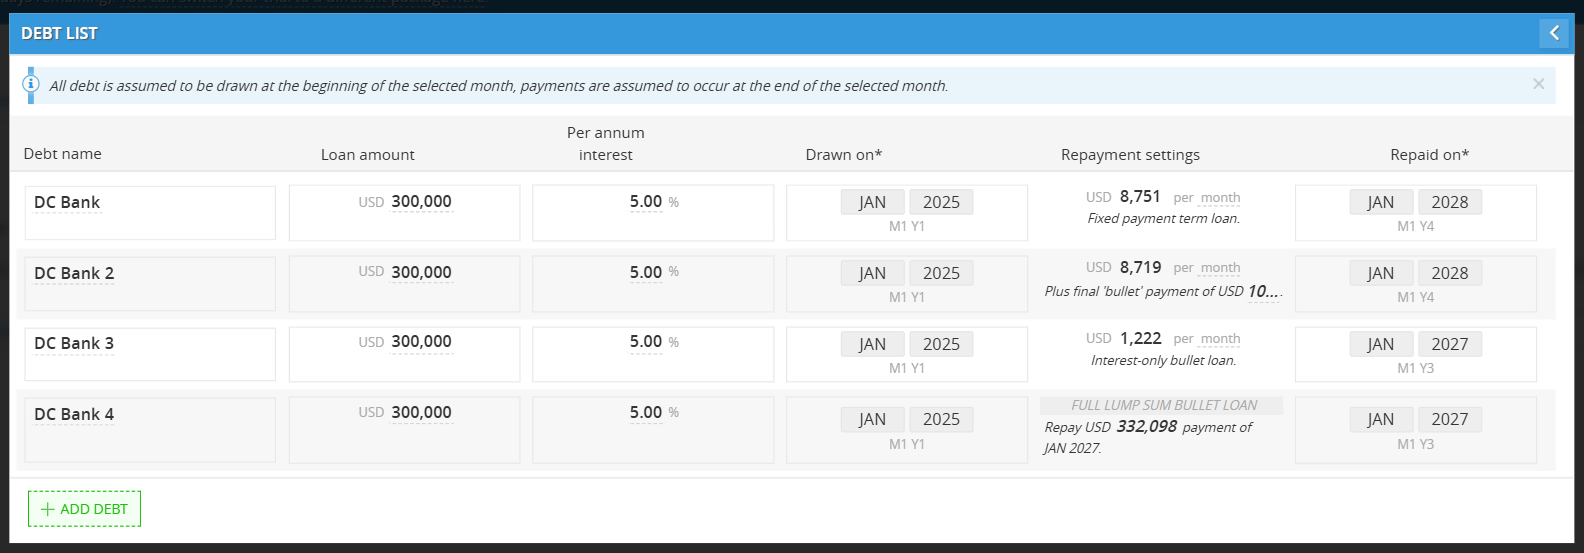Rename the DC Bank 4 debt entry
1584x553 pixels.
pyautogui.click(x=74, y=415)
